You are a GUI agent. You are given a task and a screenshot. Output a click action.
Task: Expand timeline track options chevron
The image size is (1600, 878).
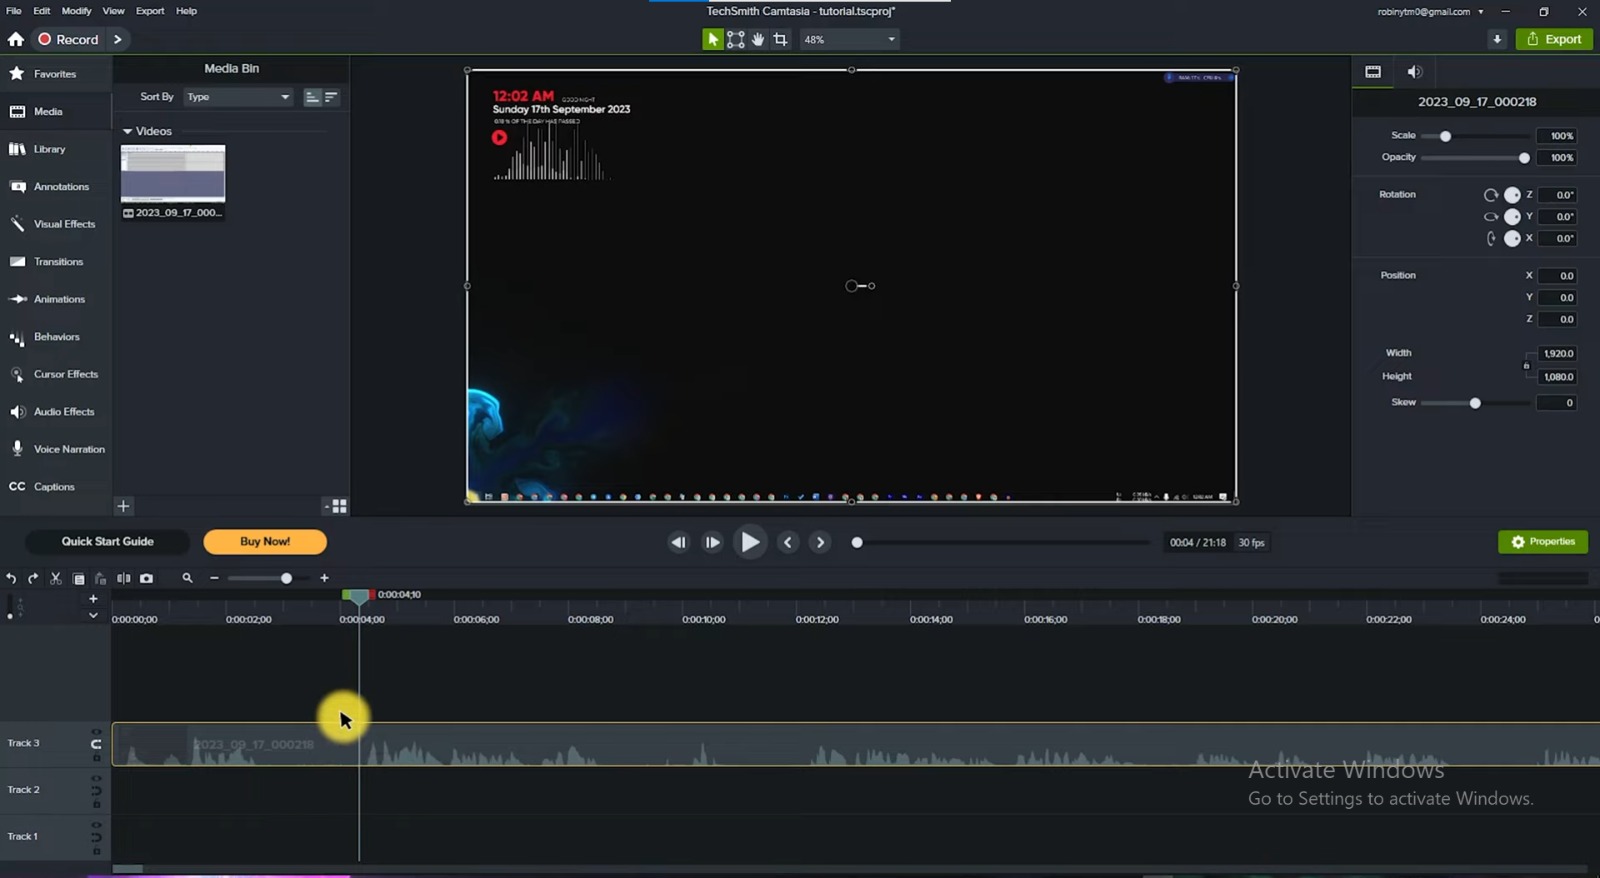93,615
